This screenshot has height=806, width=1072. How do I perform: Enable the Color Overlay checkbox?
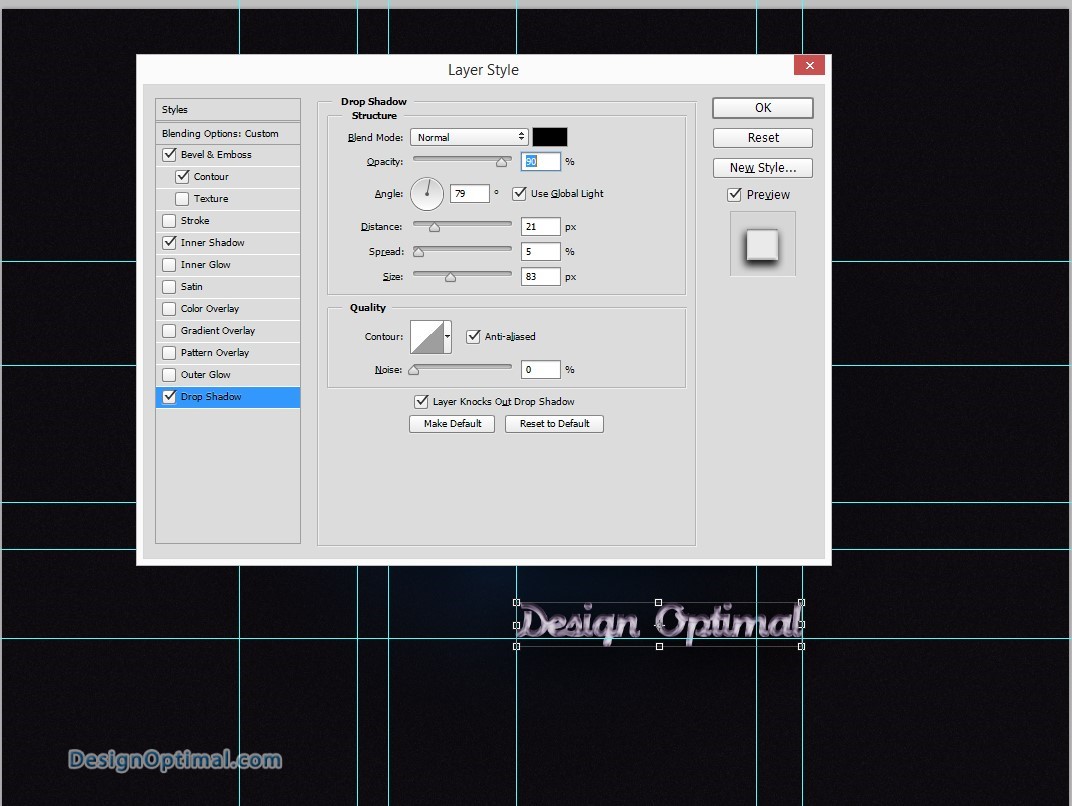pyautogui.click(x=169, y=309)
